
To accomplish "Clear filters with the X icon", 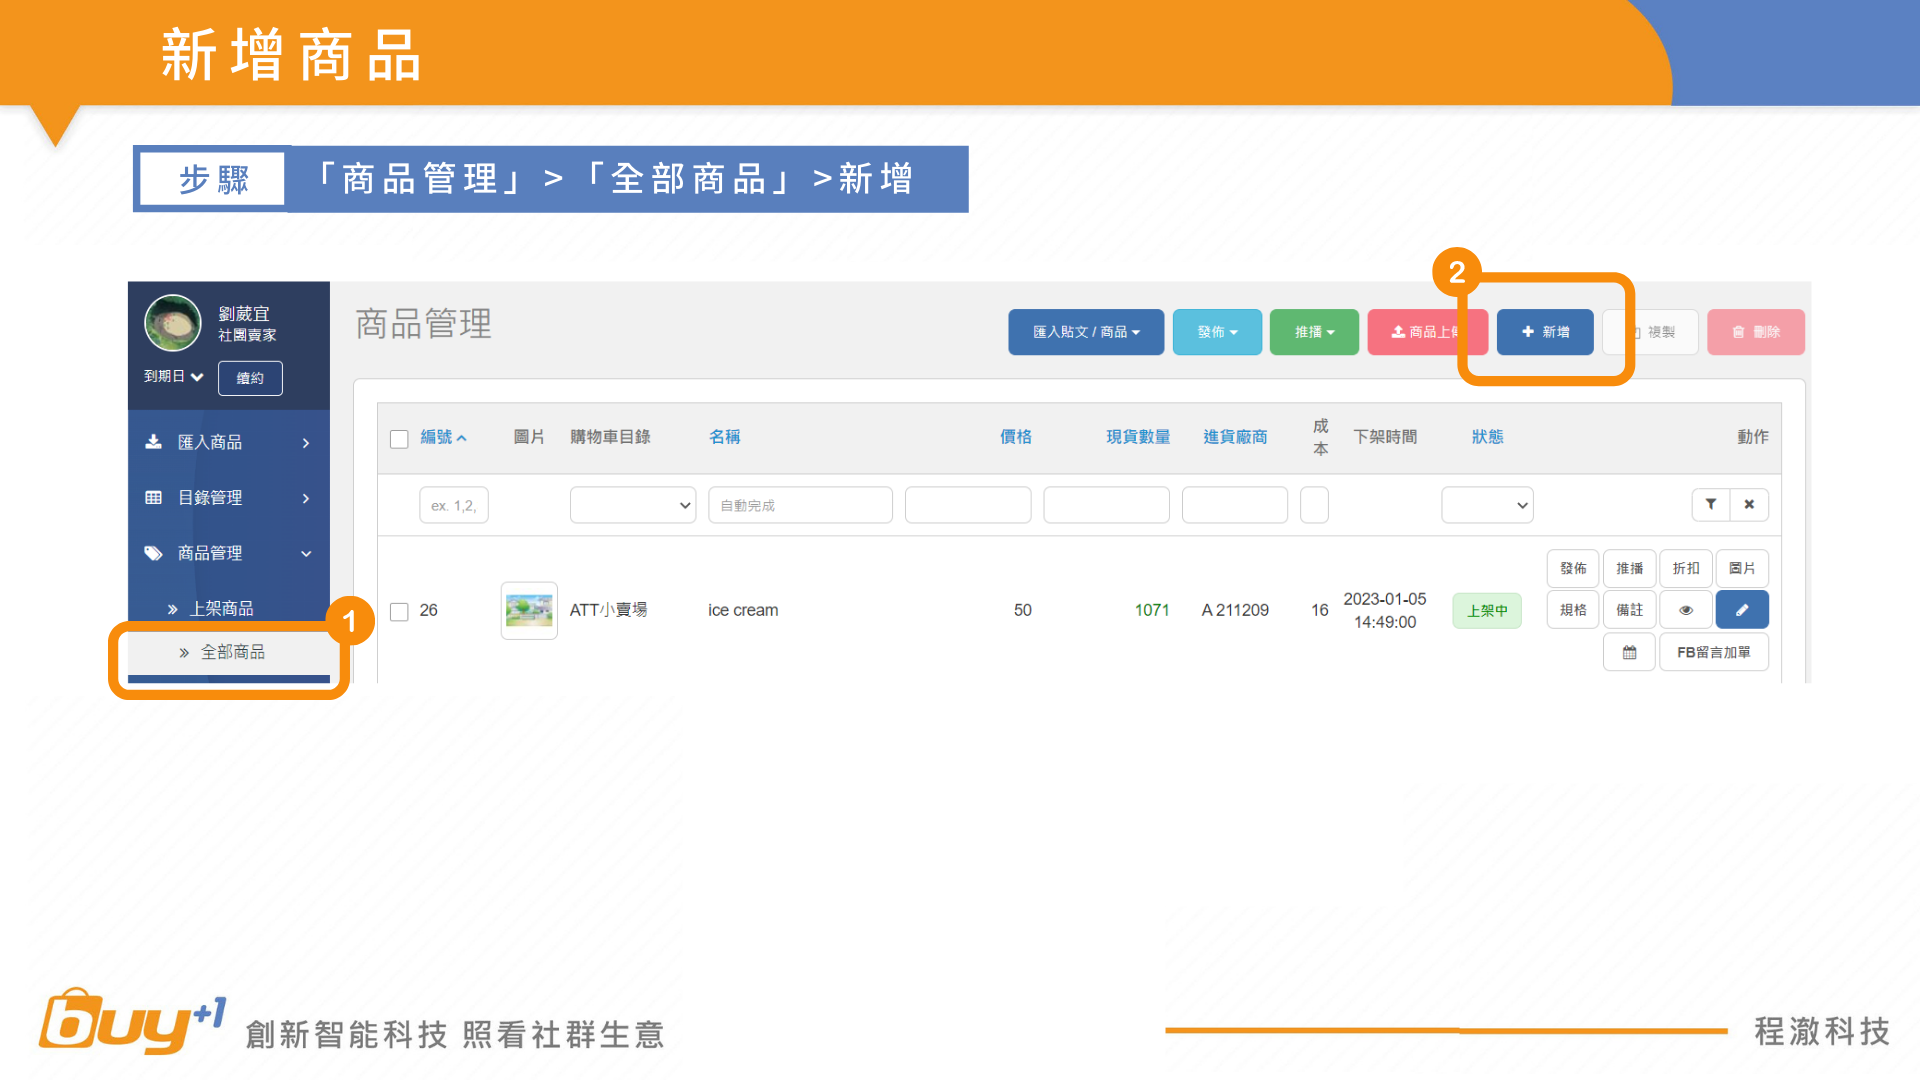I will tap(1749, 505).
